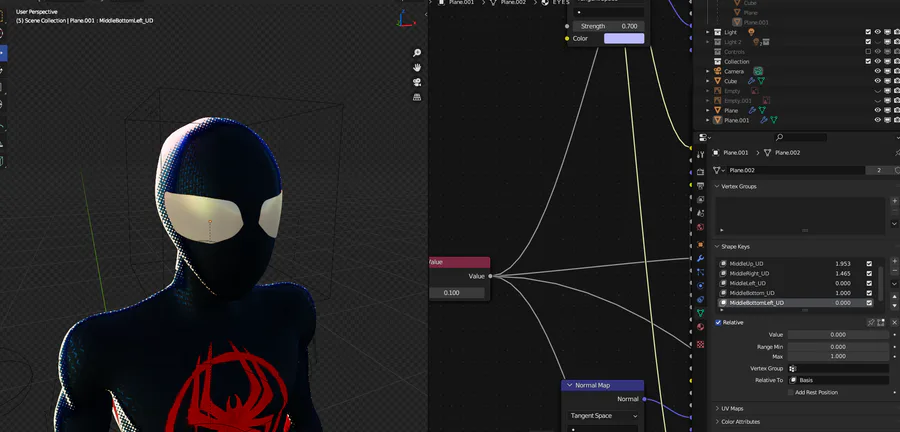Uncheck the Light collection exclude checkbox
Viewport: 900px width, 432px height.
click(868, 32)
